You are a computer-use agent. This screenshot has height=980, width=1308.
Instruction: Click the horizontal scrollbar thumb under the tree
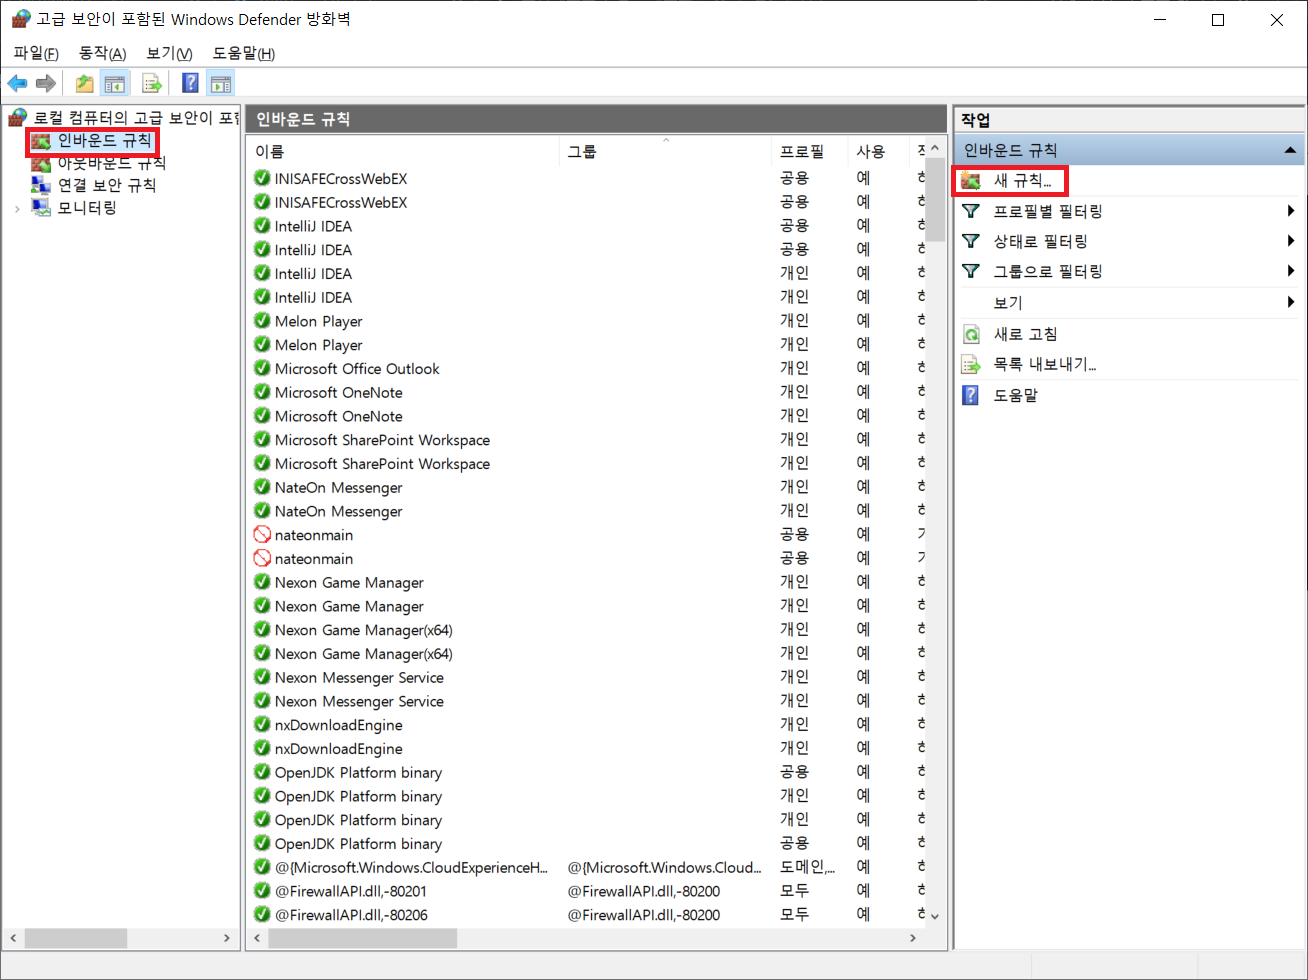pos(76,938)
